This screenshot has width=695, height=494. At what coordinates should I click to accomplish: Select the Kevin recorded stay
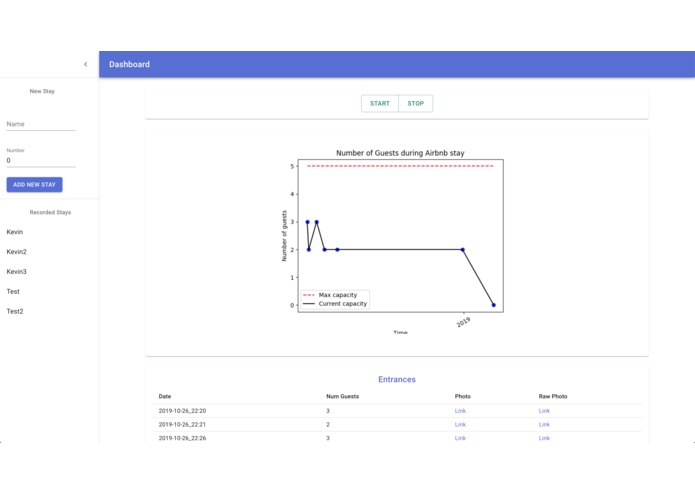click(15, 232)
